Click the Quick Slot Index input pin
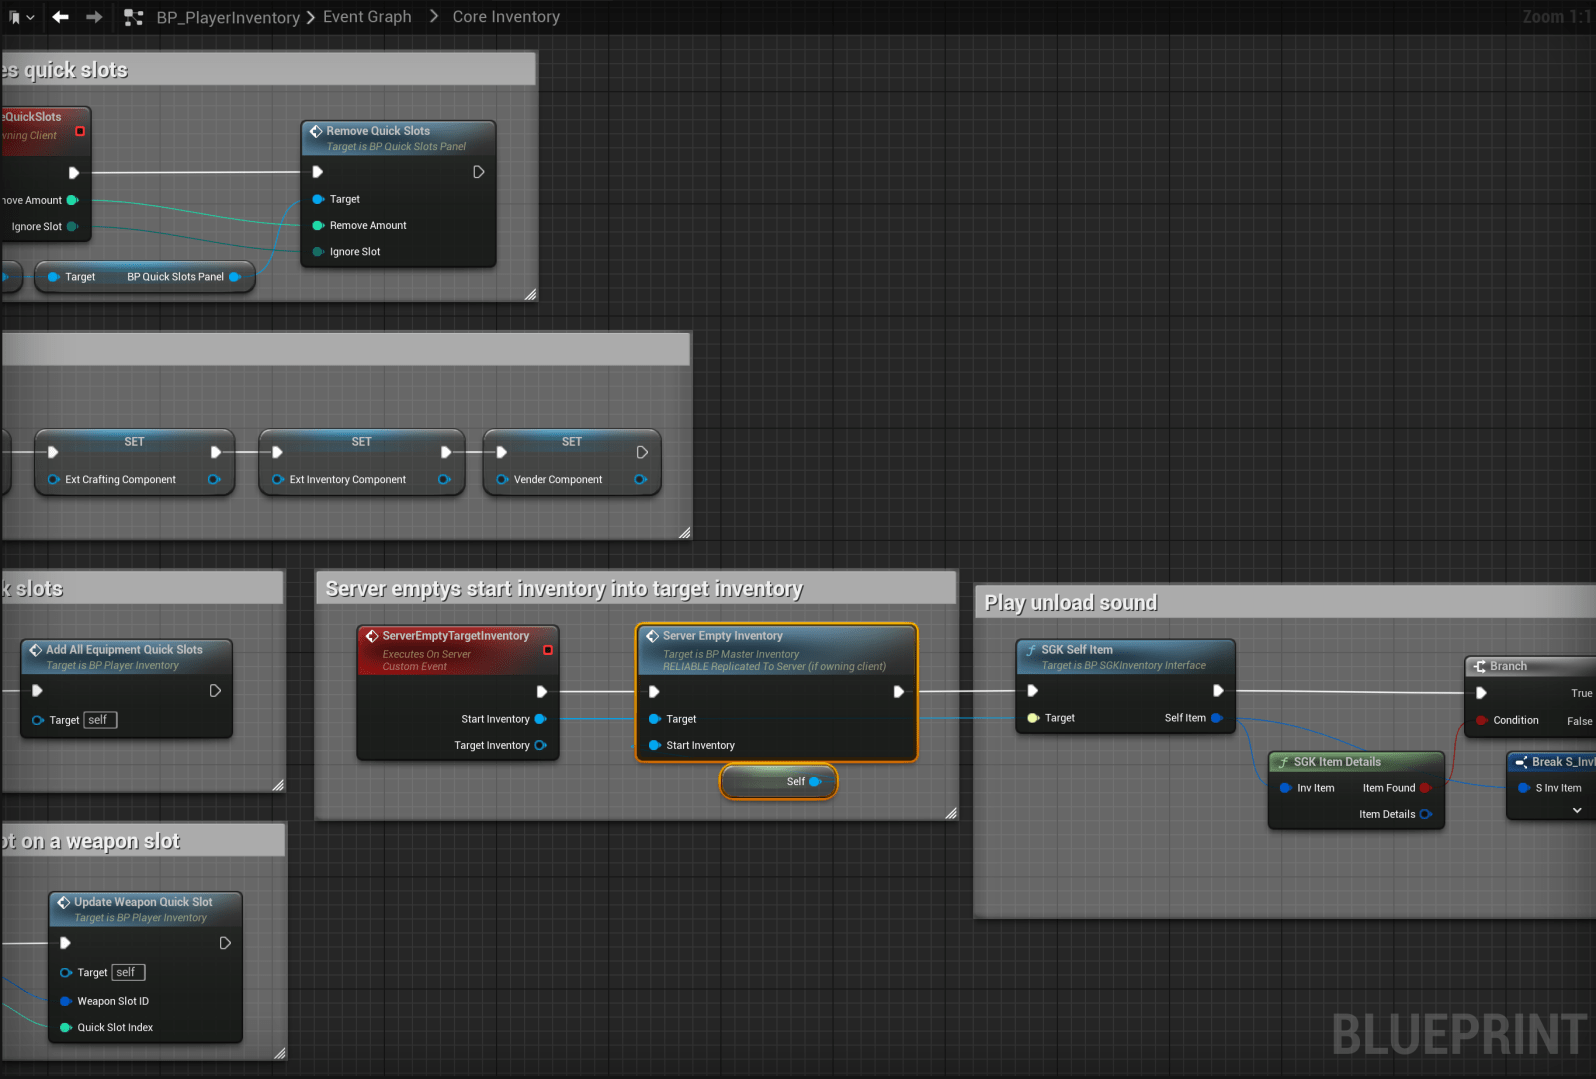The height and width of the screenshot is (1079, 1596). (x=66, y=1027)
